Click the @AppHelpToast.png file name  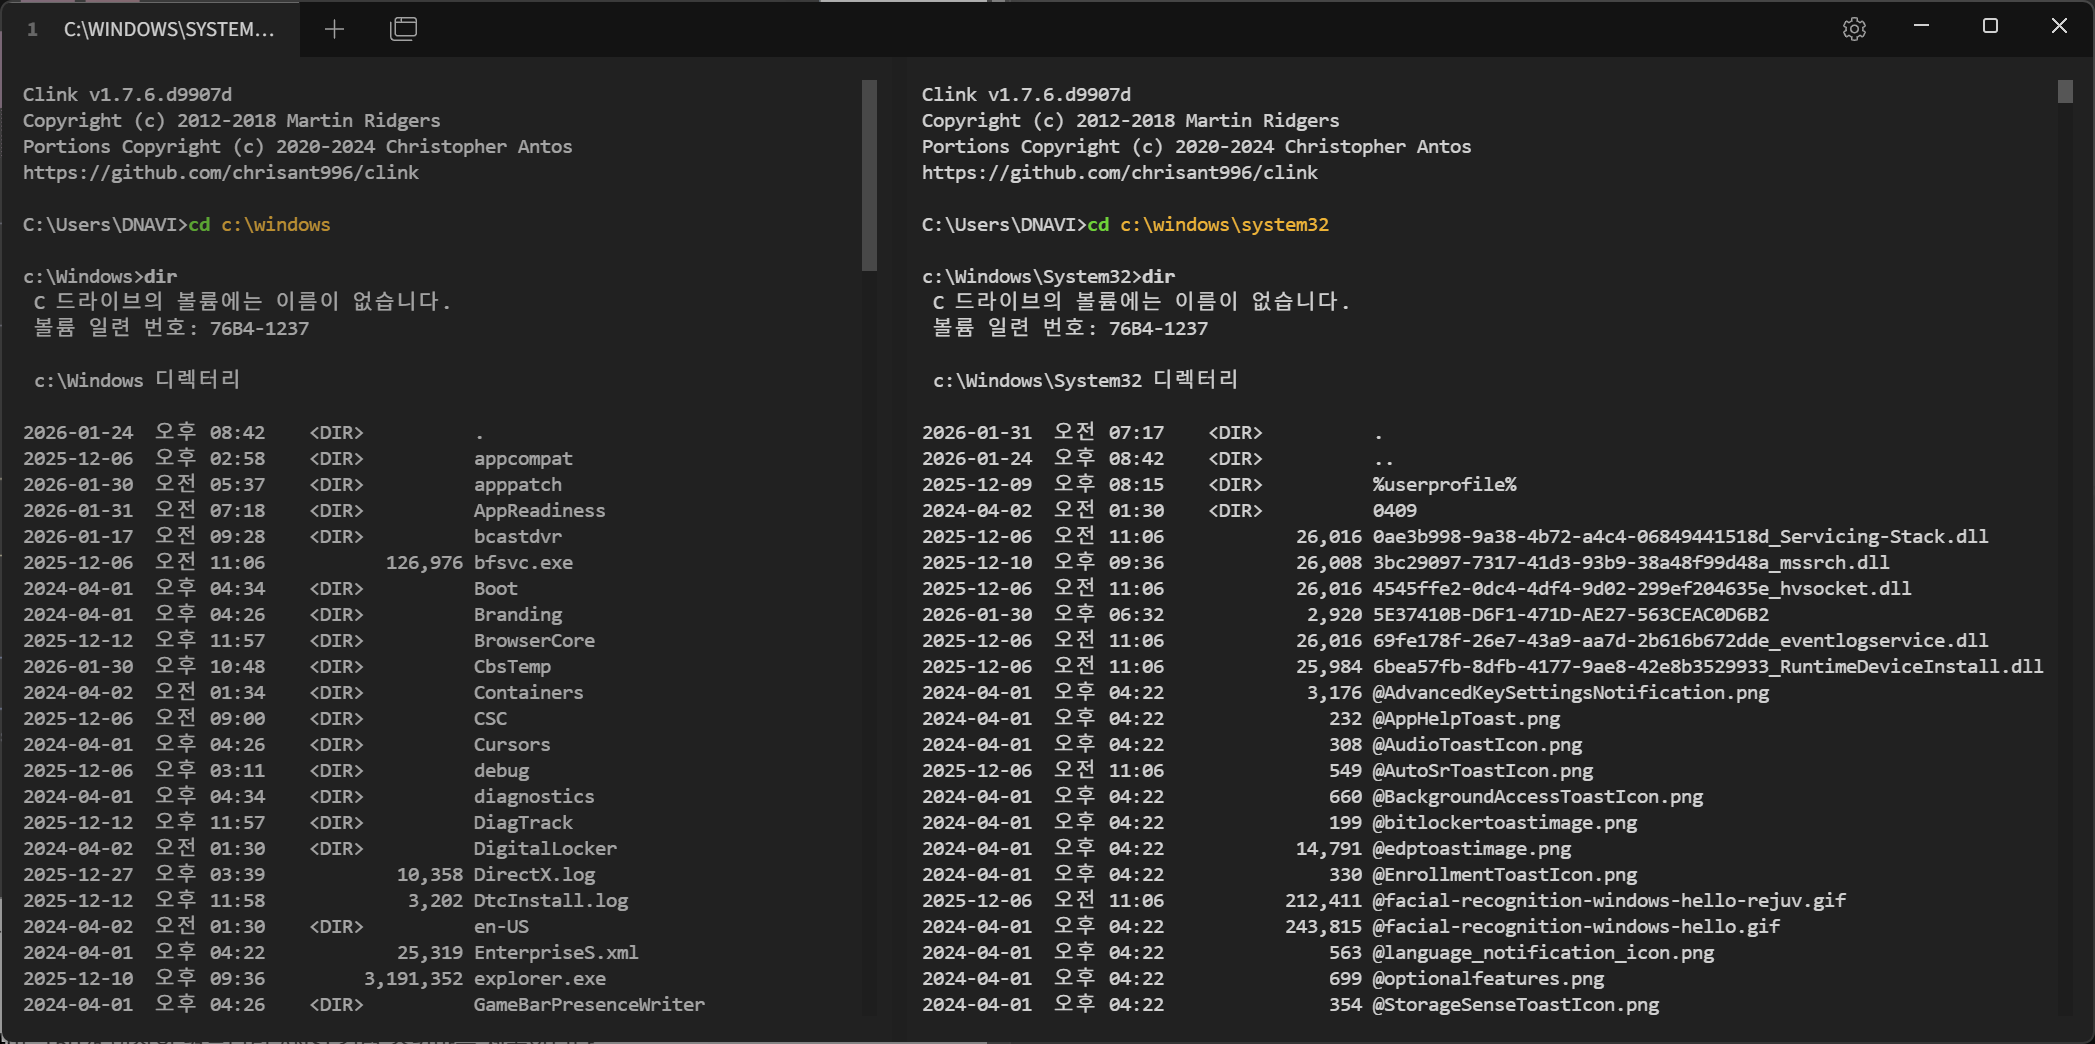click(x=1465, y=718)
